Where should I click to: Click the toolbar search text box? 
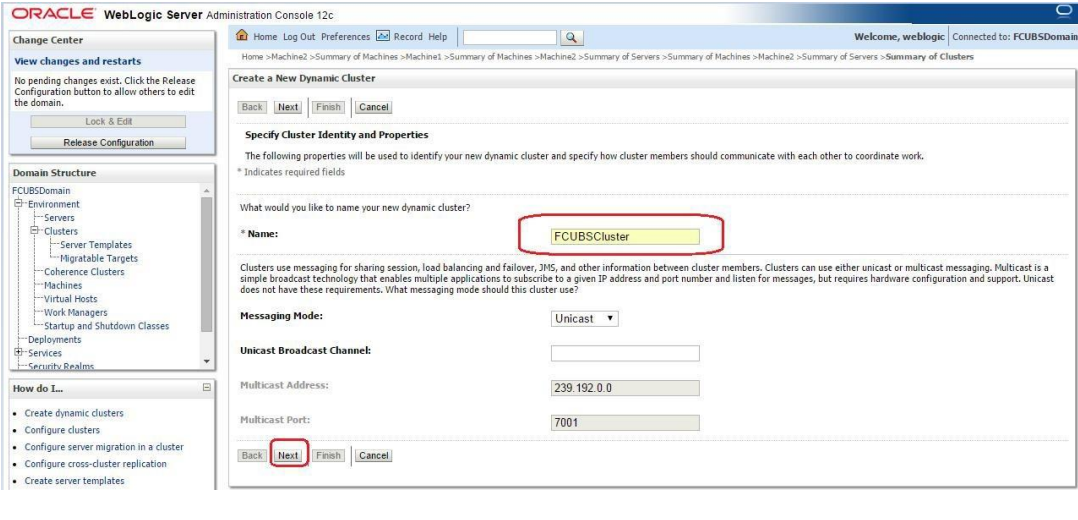pyautogui.click(x=509, y=38)
